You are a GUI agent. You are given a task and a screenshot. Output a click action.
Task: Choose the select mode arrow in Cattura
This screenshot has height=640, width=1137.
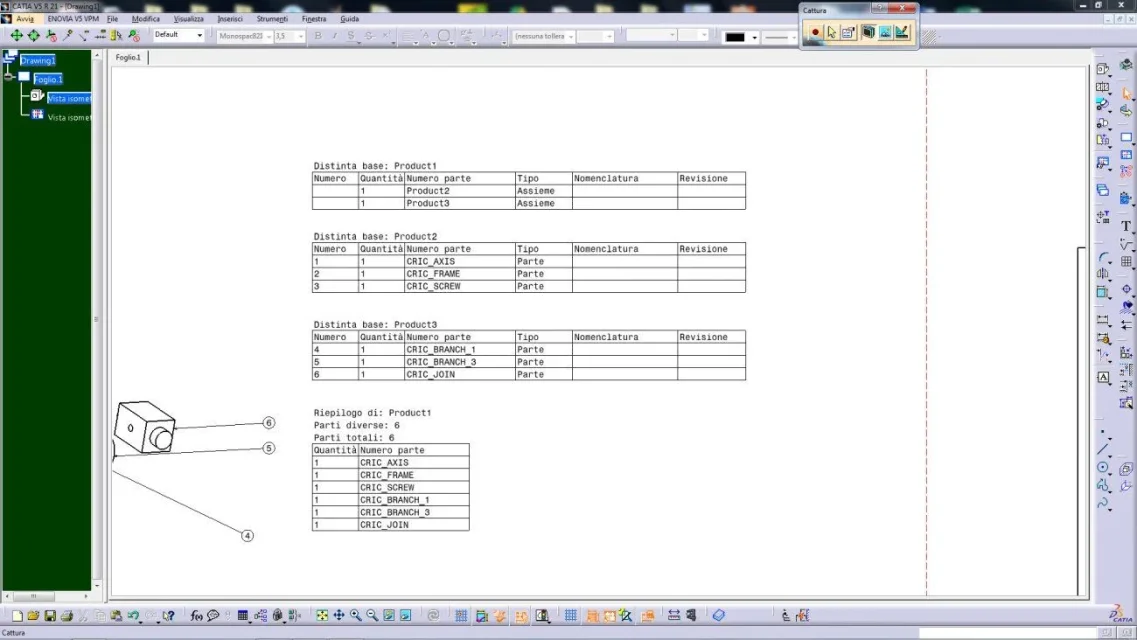pos(832,33)
